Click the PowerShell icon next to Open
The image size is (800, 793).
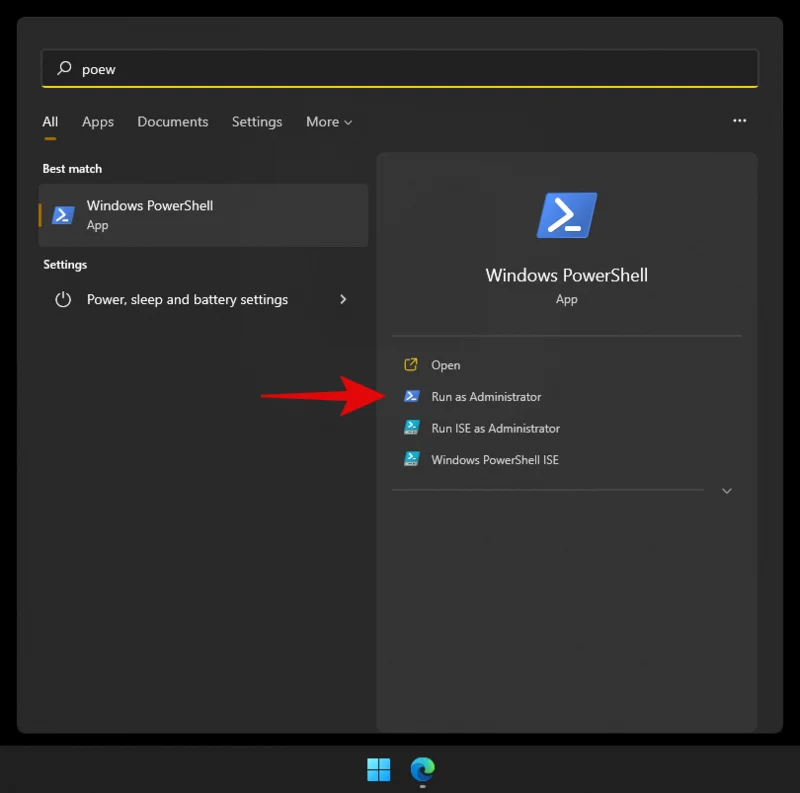[412, 365]
